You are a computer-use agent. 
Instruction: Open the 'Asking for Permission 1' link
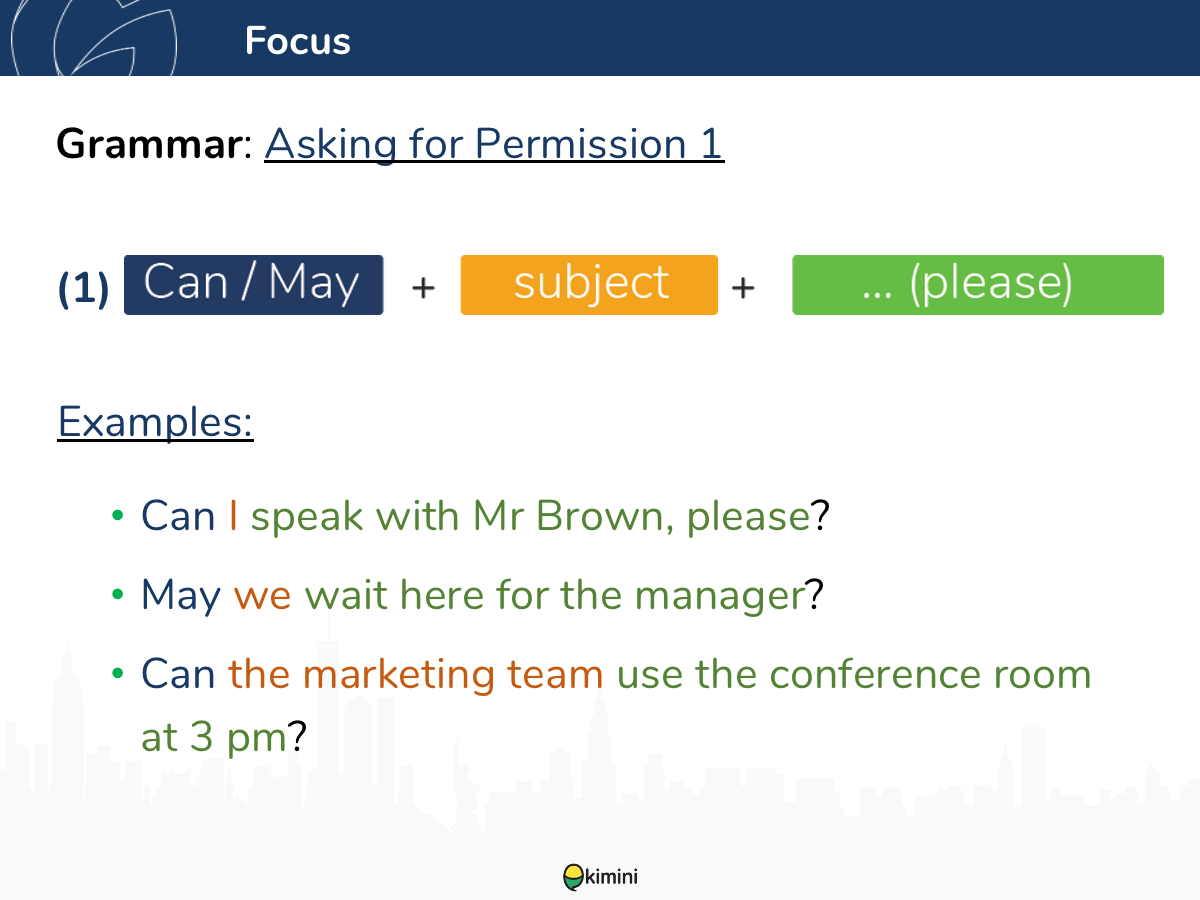pos(494,143)
